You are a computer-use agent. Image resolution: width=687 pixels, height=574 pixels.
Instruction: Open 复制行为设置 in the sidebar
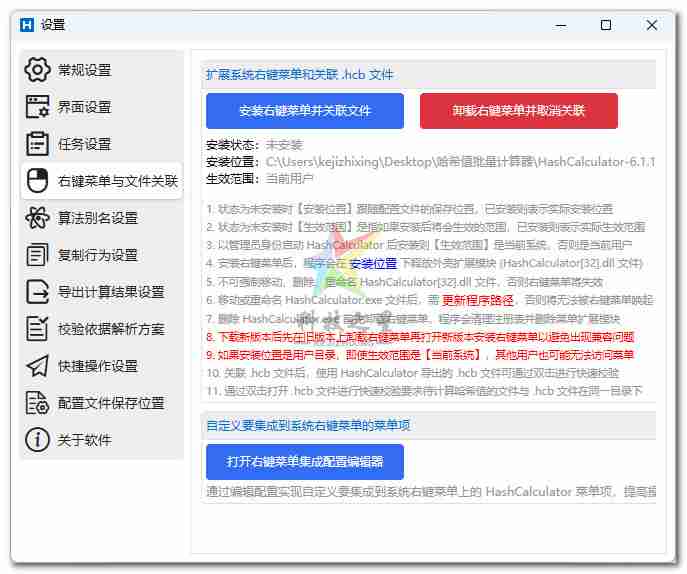coord(103,255)
